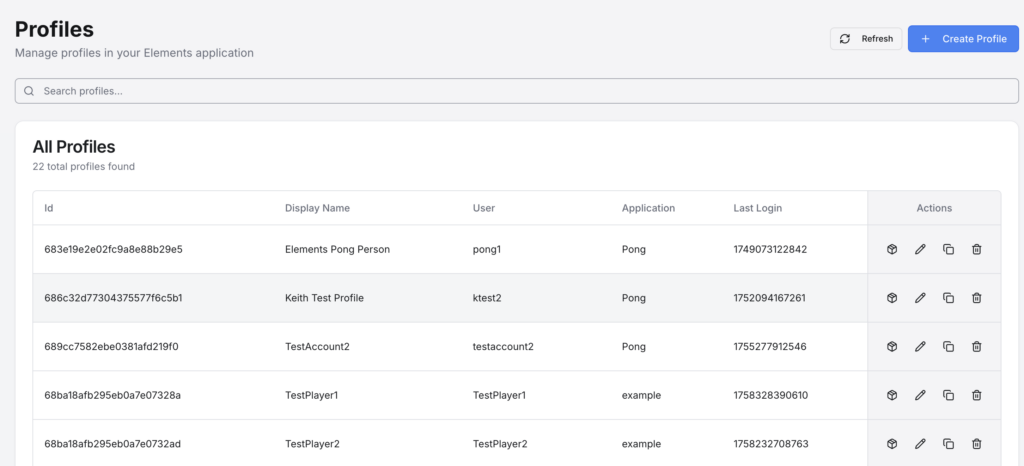The width and height of the screenshot is (1024, 466).
Task: Delete the TestAccount2 profile
Action: pyautogui.click(x=977, y=347)
